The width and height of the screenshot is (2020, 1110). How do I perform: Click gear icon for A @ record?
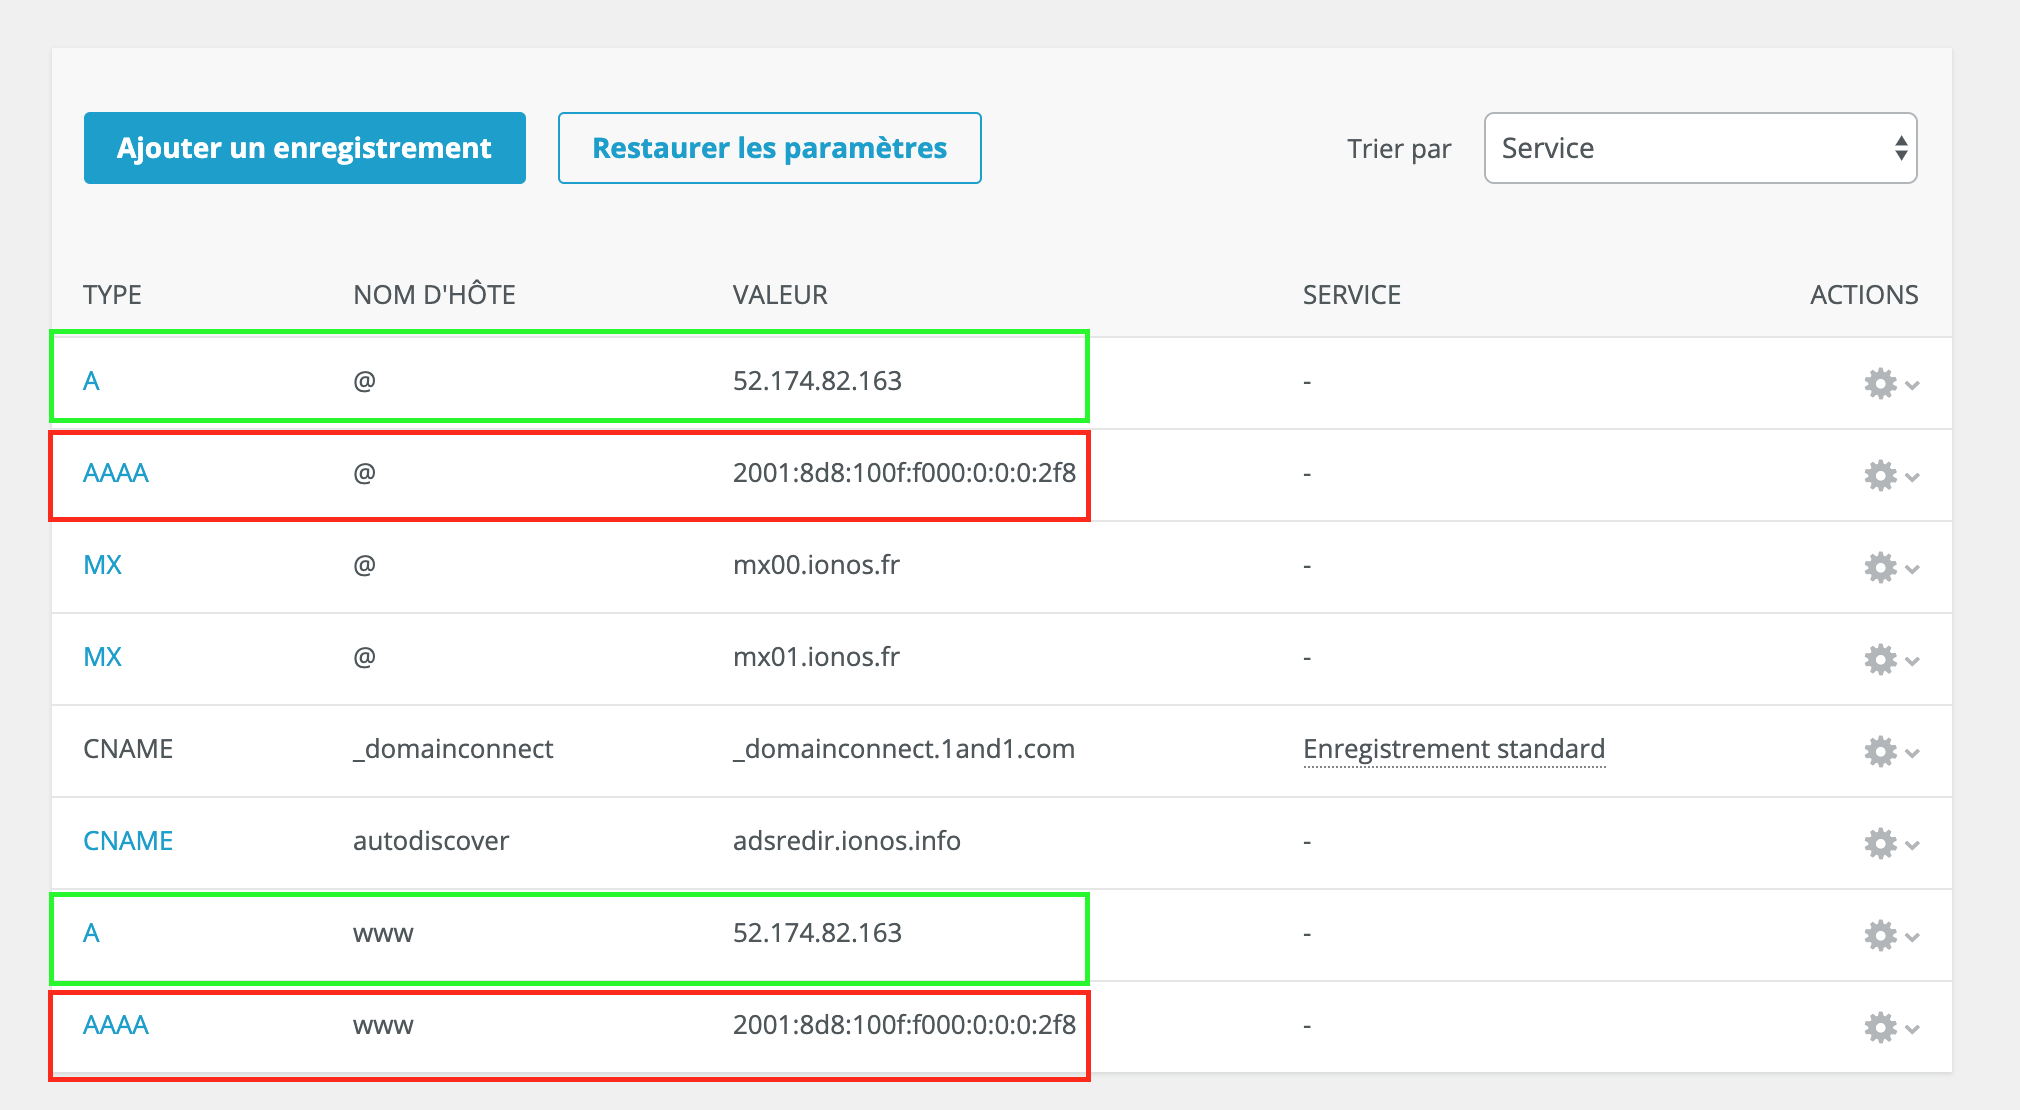coord(1880,383)
